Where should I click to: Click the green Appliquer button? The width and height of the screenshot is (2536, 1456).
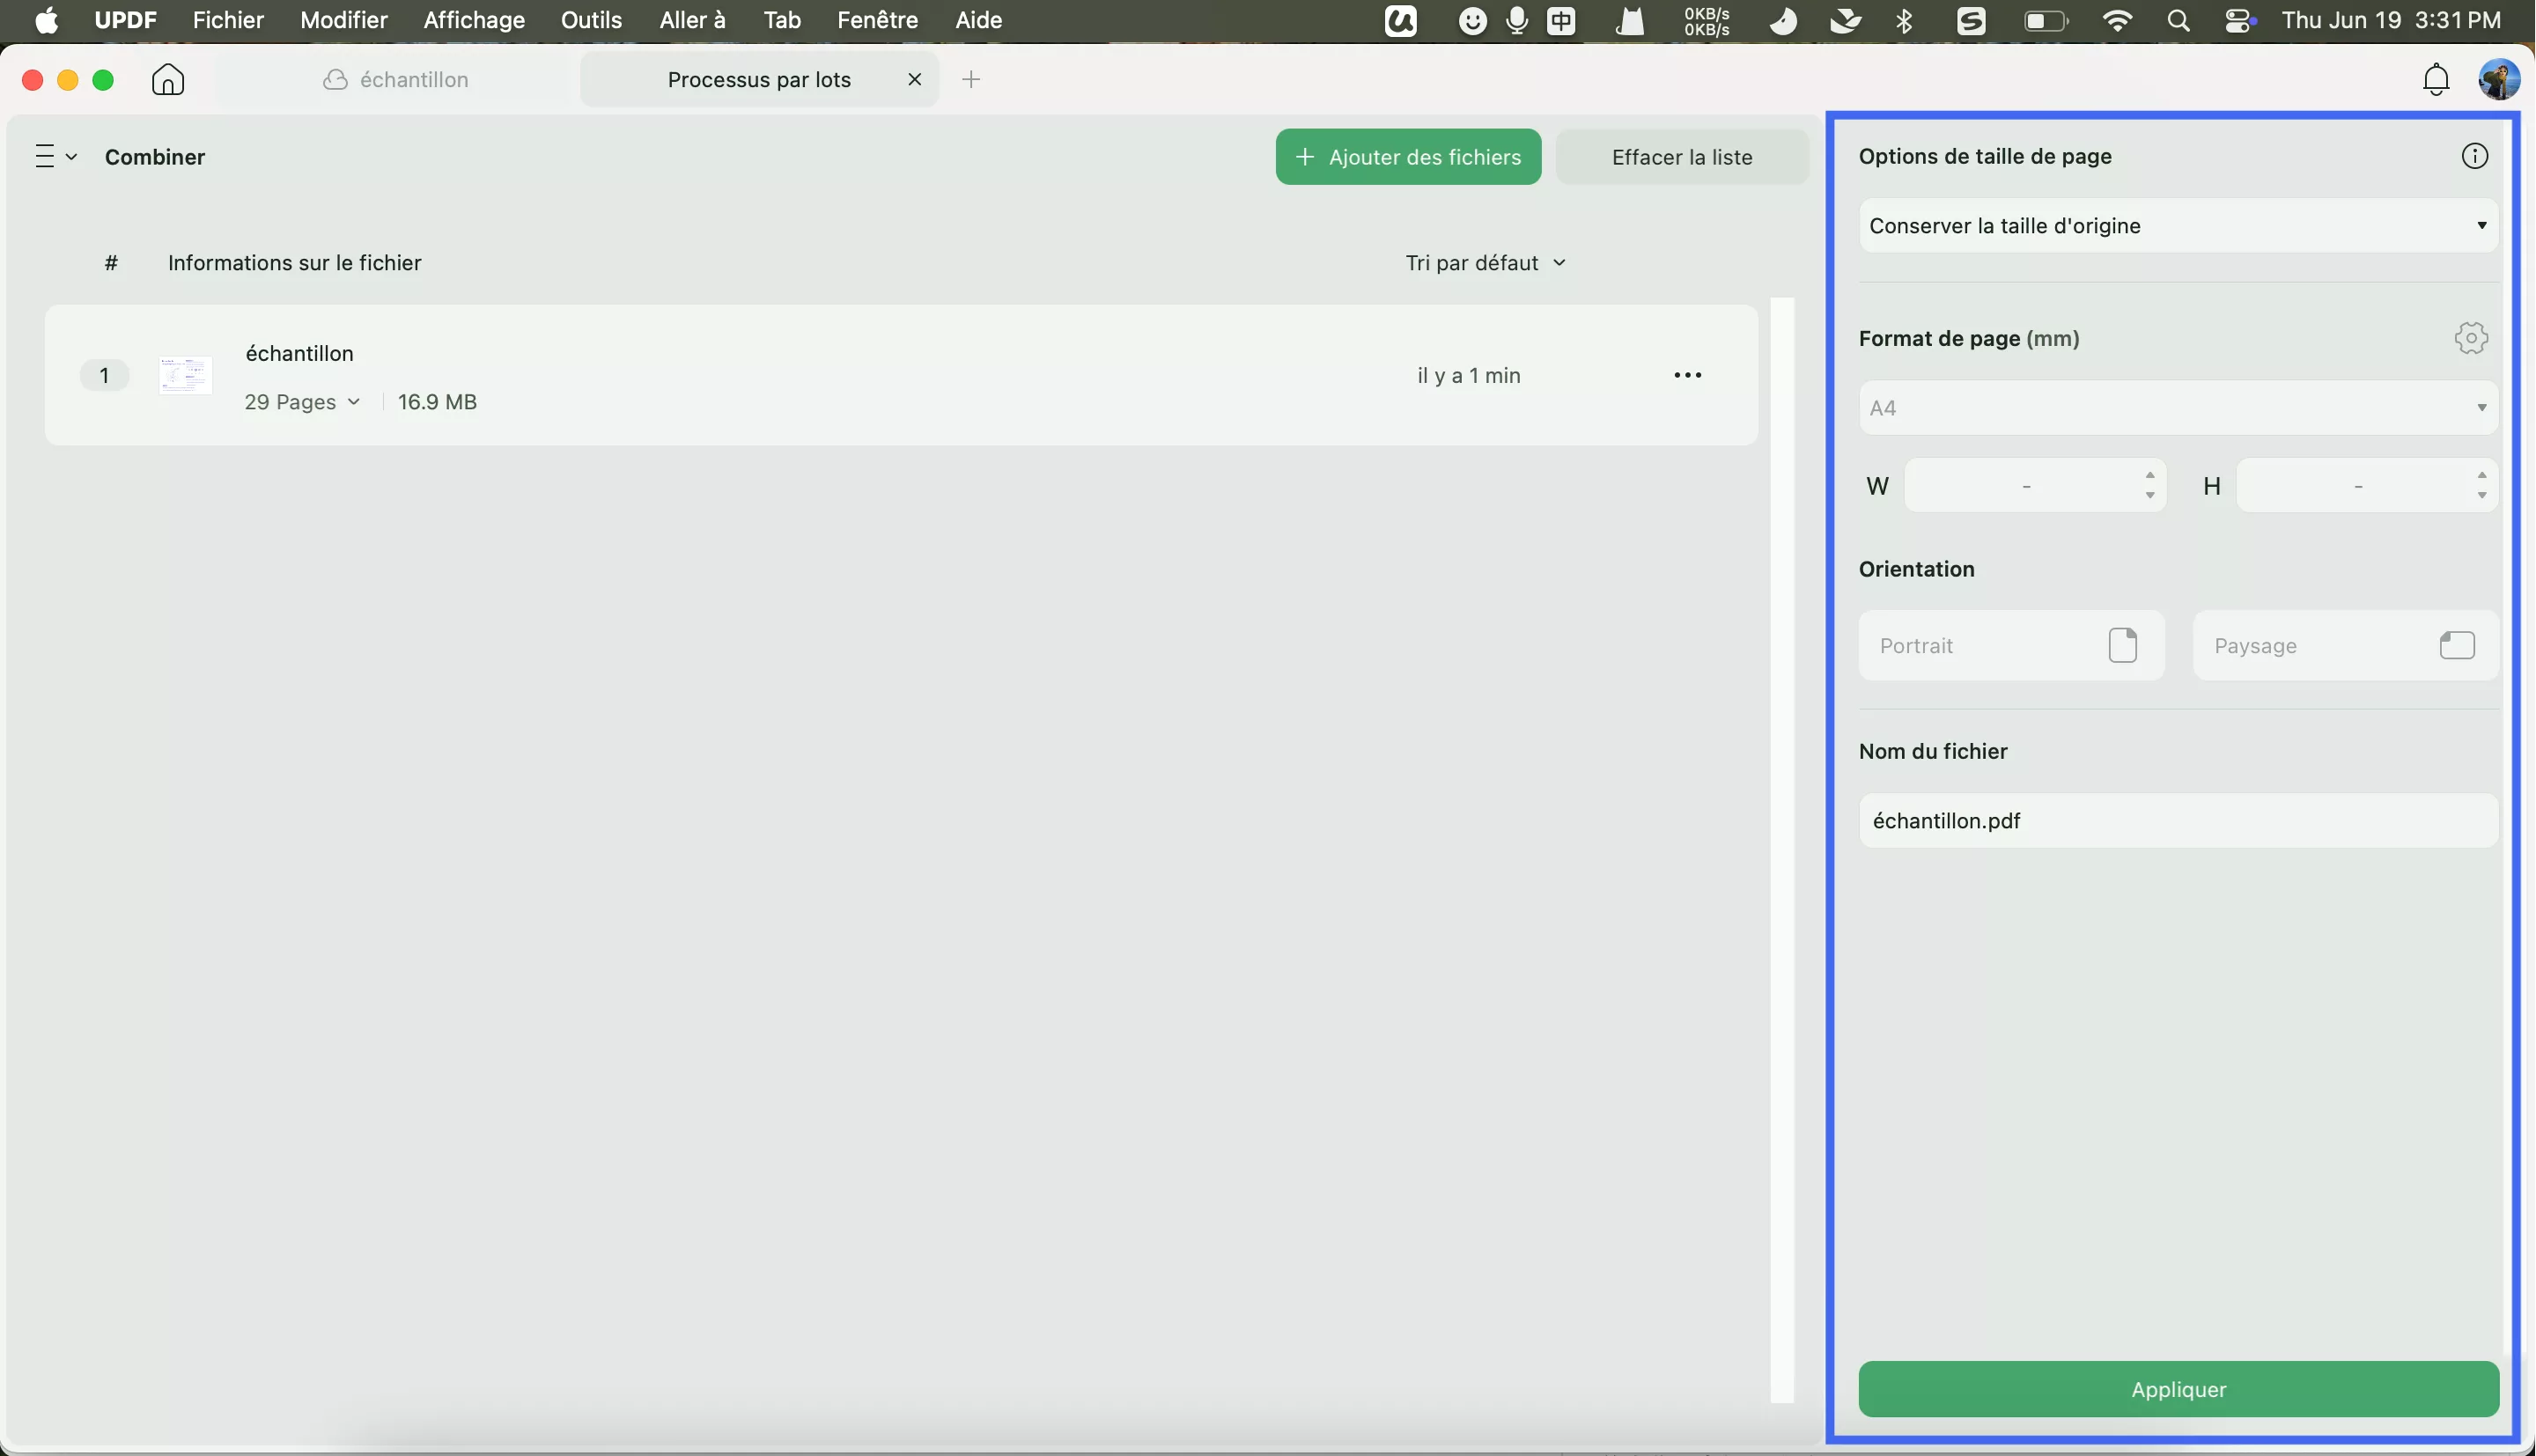coord(2177,1389)
